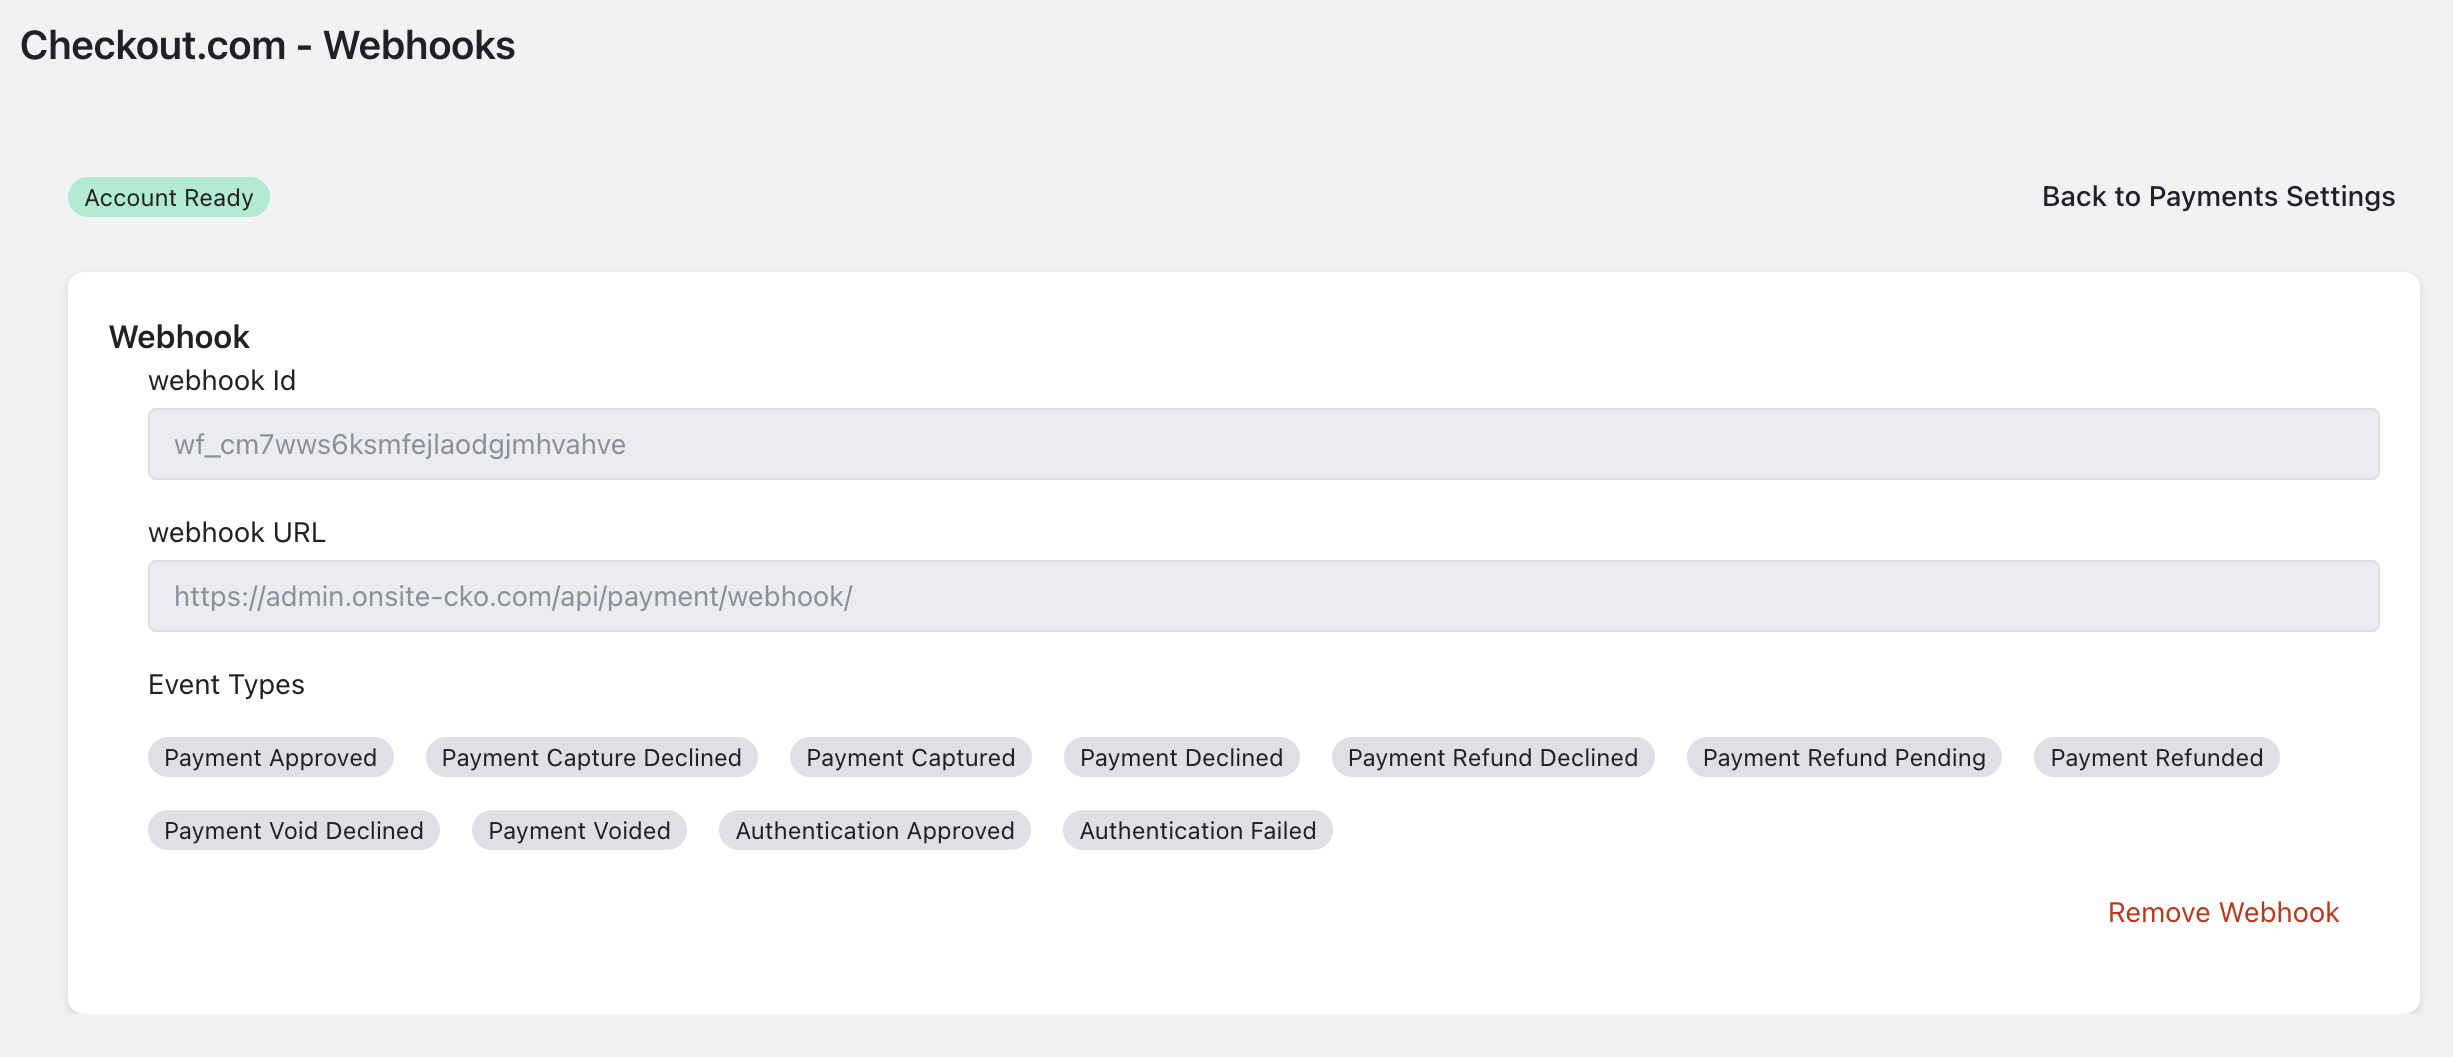Toggle the Payment Refunded event type
The image size is (2453, 1057).
coord(2156,757)
